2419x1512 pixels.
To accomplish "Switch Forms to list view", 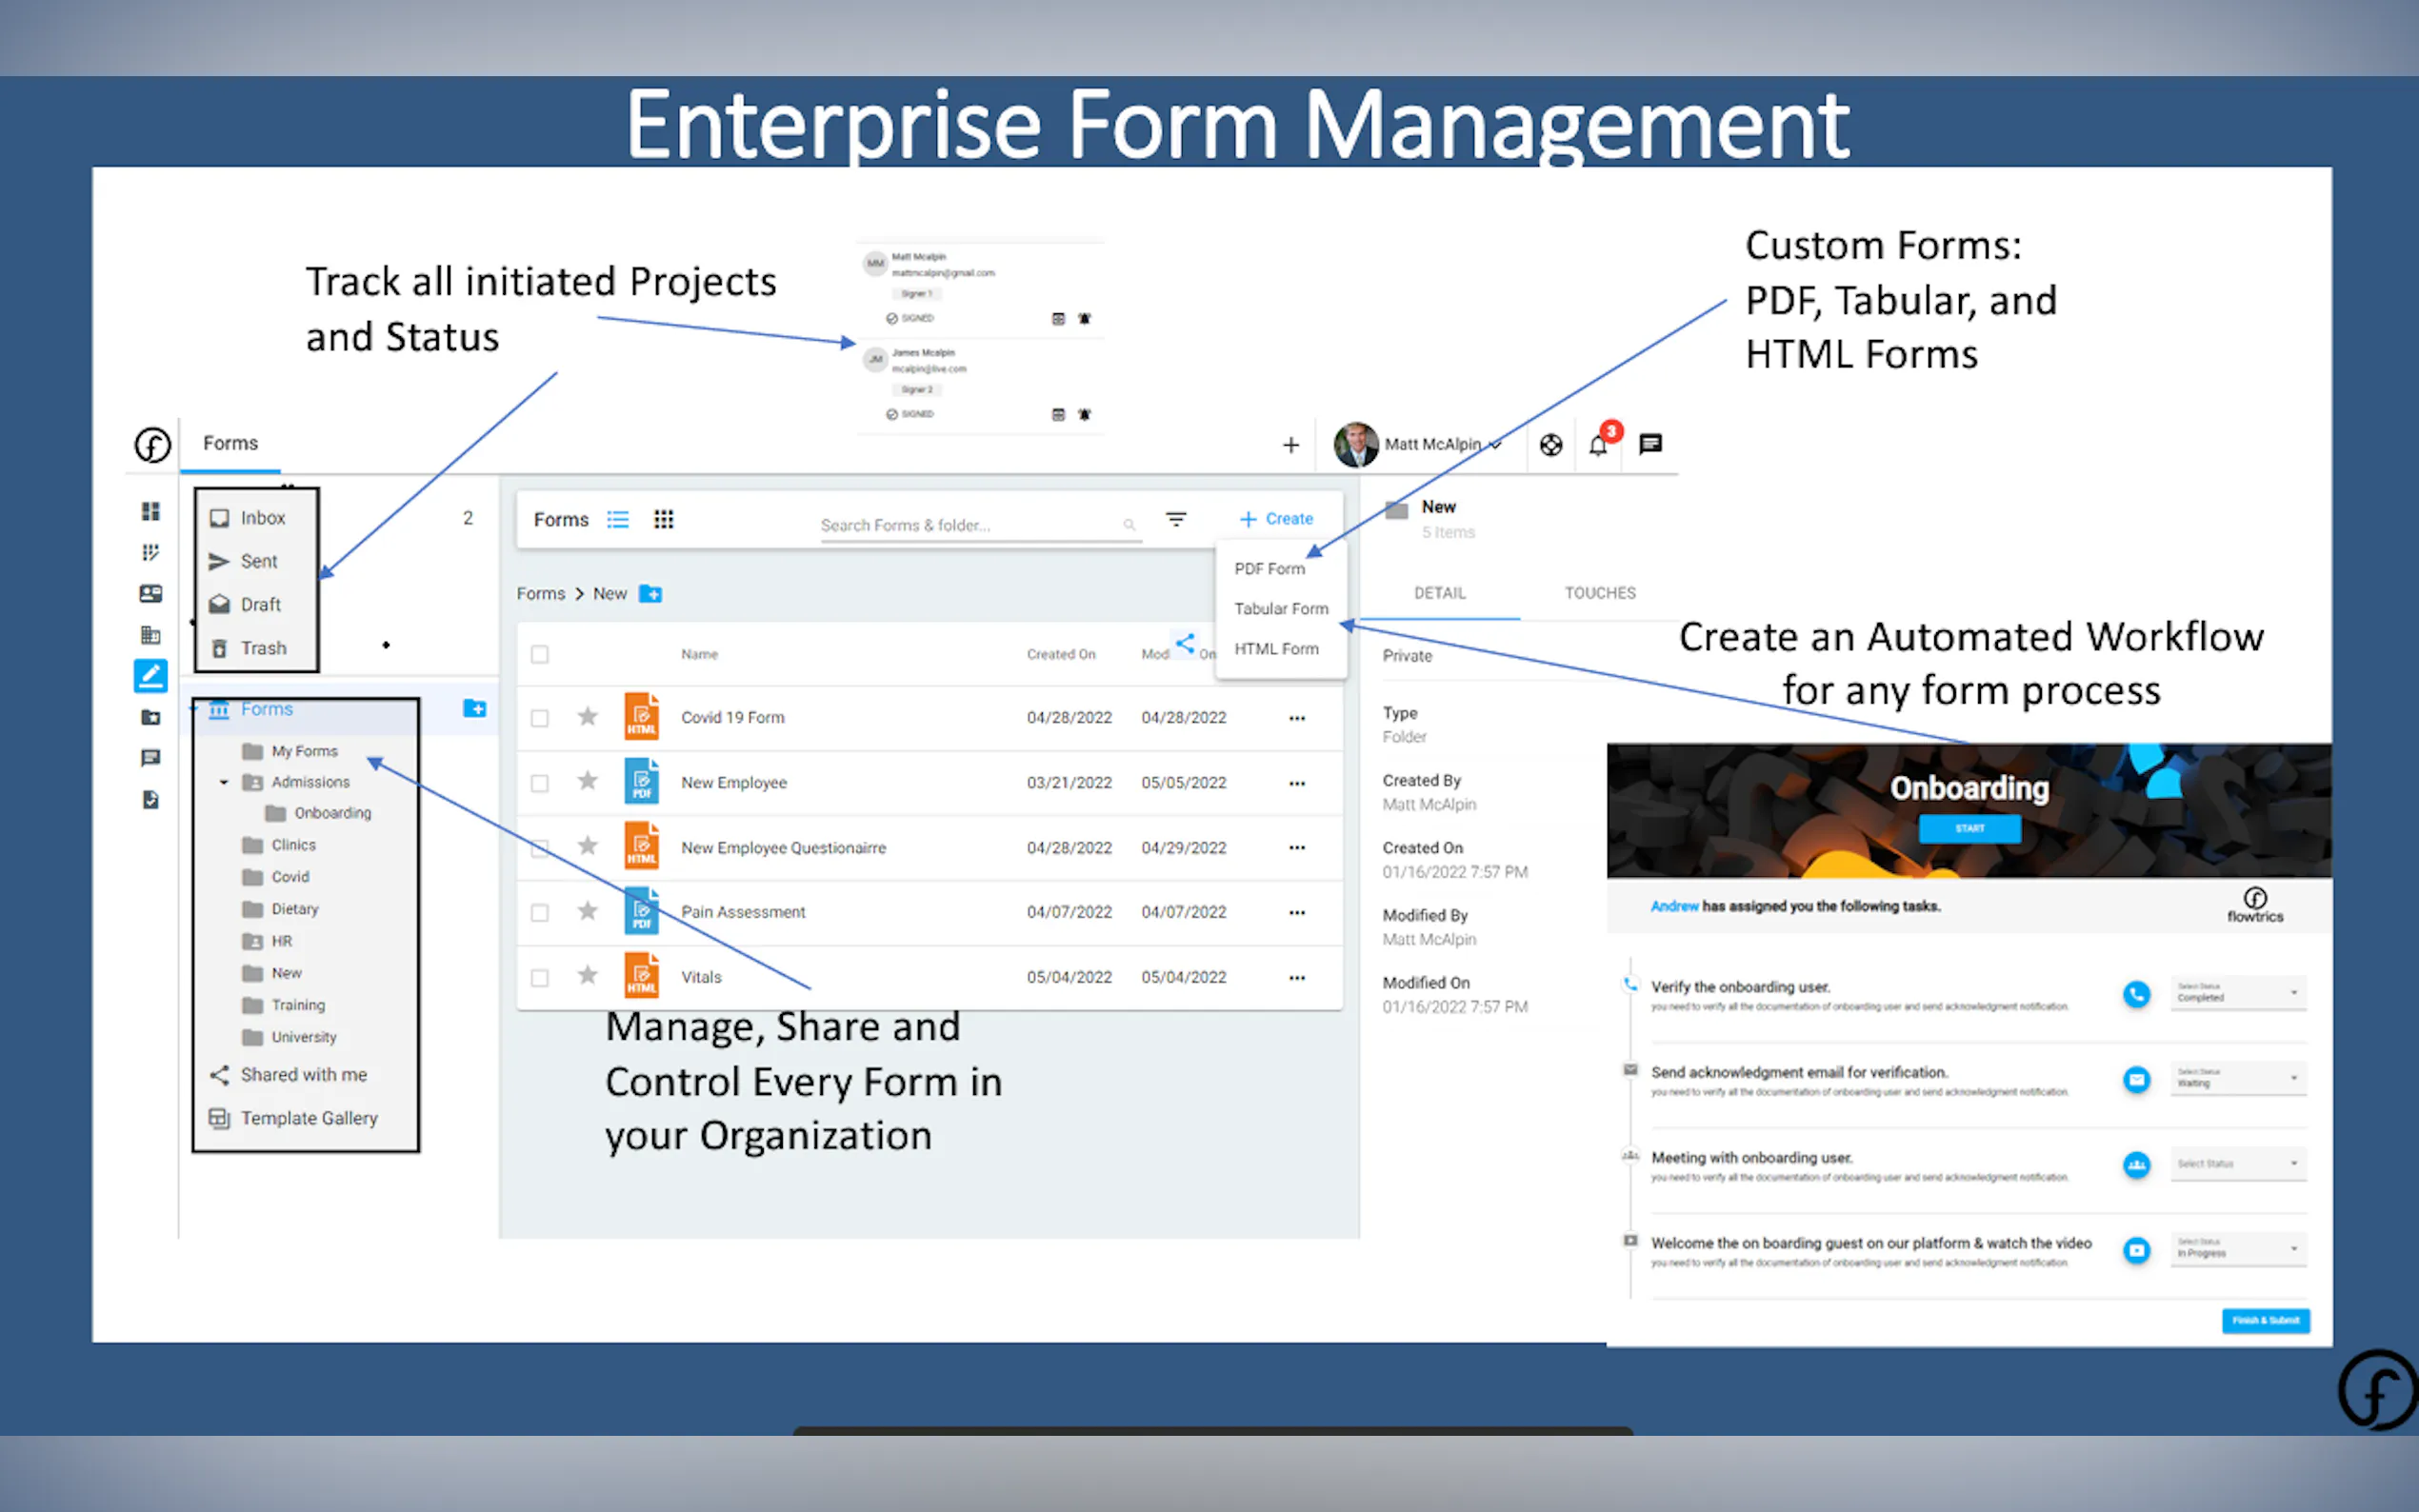I will click(x=618, y=519).
